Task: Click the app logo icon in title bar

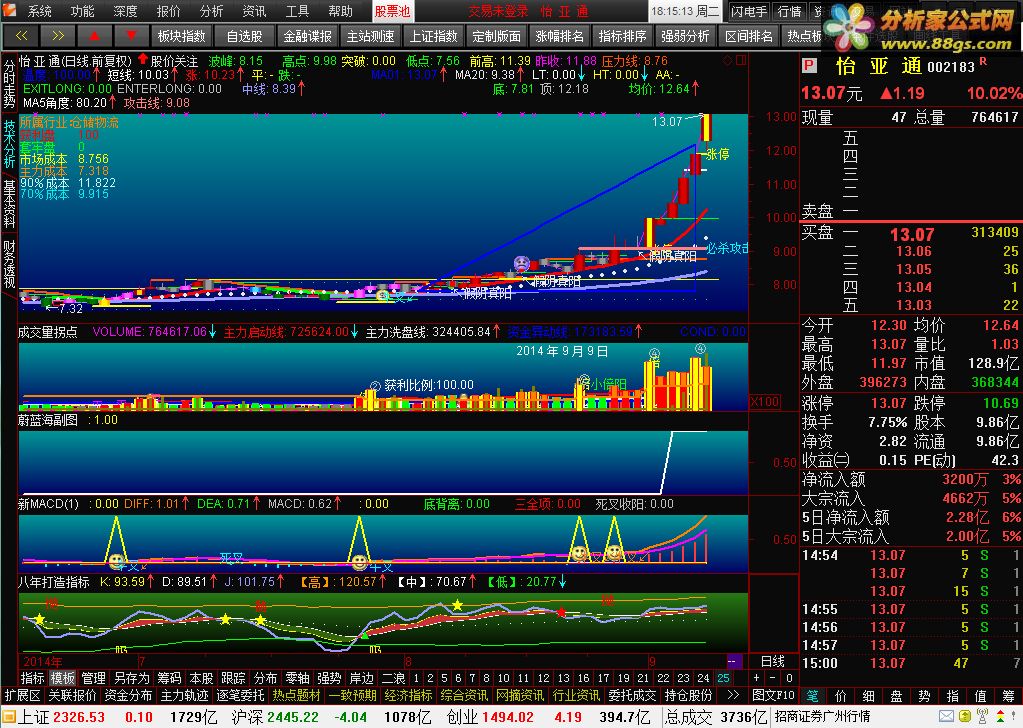Action: 9,10
